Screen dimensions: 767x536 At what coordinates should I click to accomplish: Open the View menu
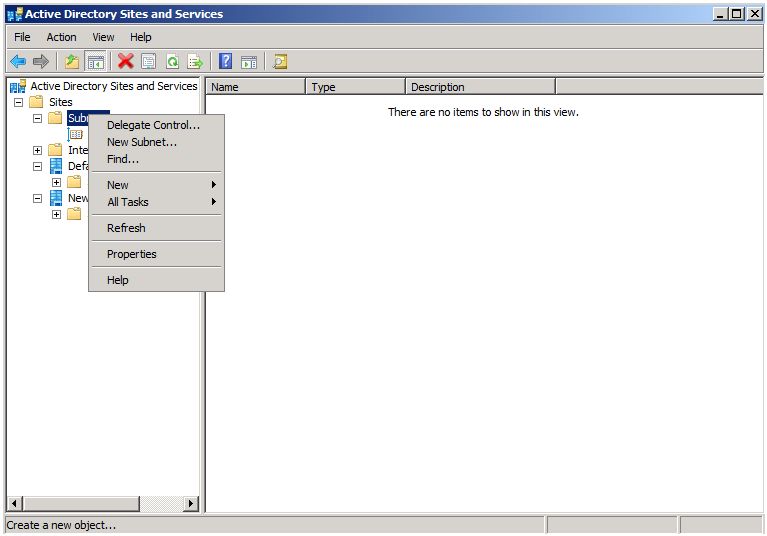(103, 37)
